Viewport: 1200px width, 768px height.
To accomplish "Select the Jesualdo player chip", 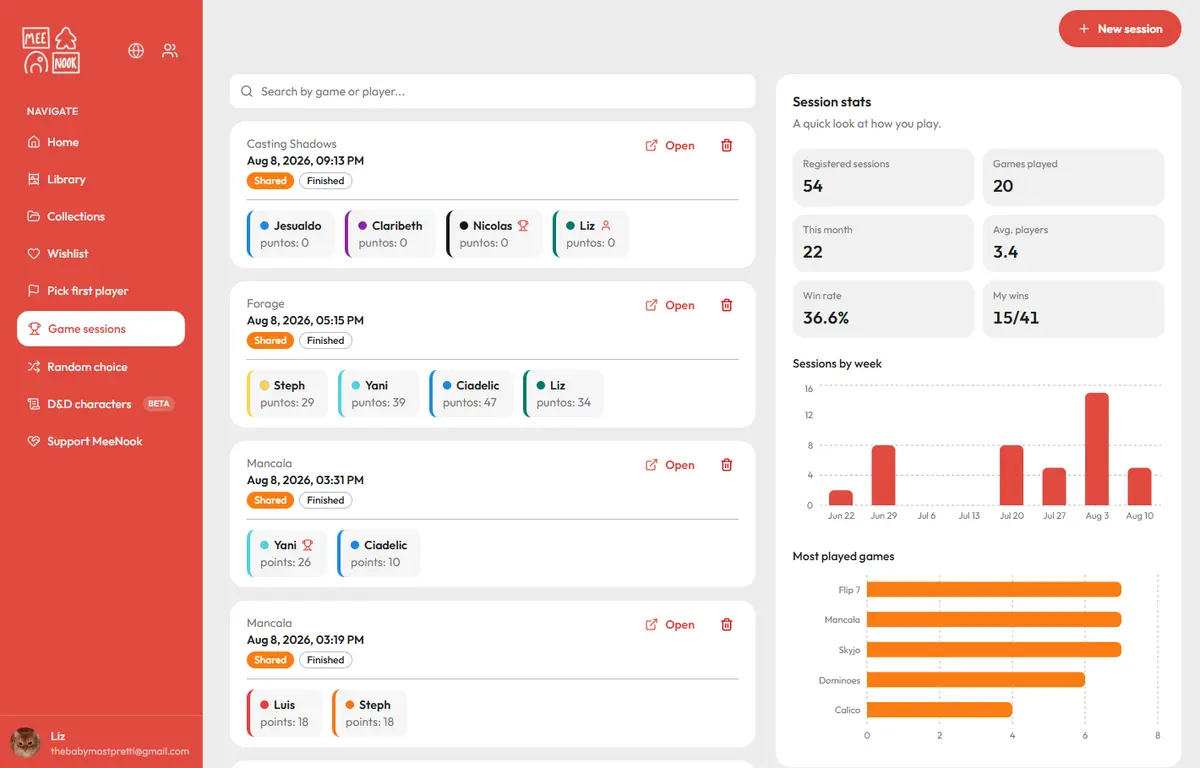I will 291,234.
